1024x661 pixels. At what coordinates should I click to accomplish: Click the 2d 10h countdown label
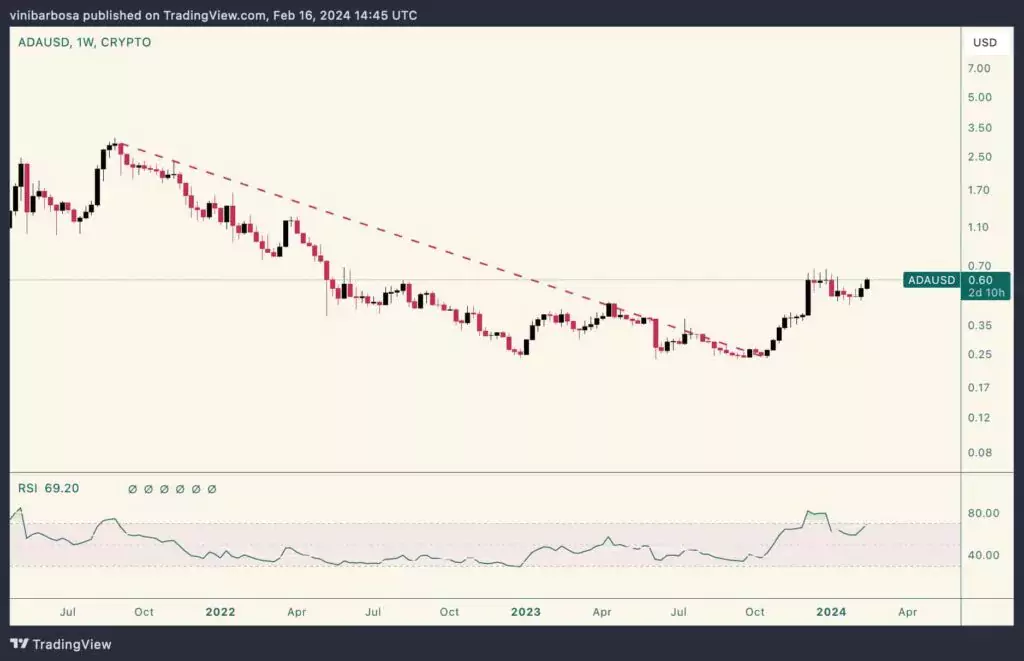point(986,293)
